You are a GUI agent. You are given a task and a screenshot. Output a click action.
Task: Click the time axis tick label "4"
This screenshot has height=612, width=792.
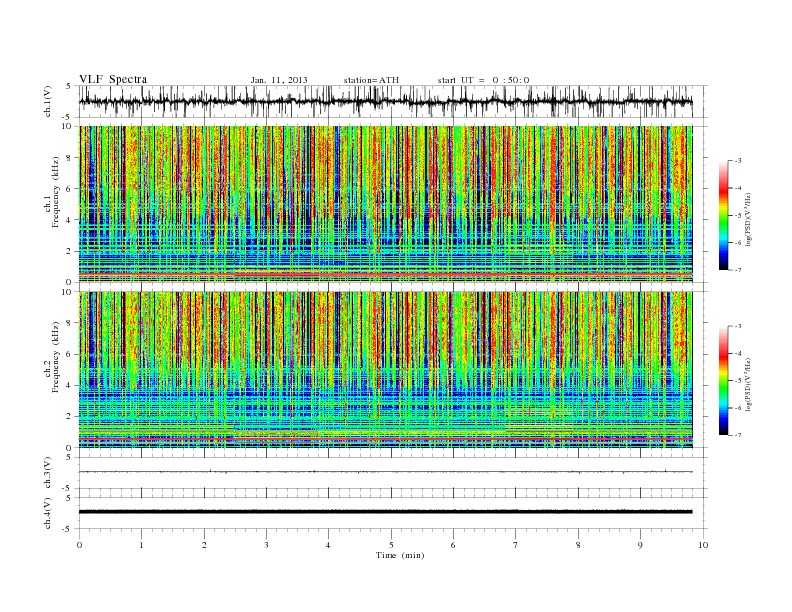[x=328, y=545]
